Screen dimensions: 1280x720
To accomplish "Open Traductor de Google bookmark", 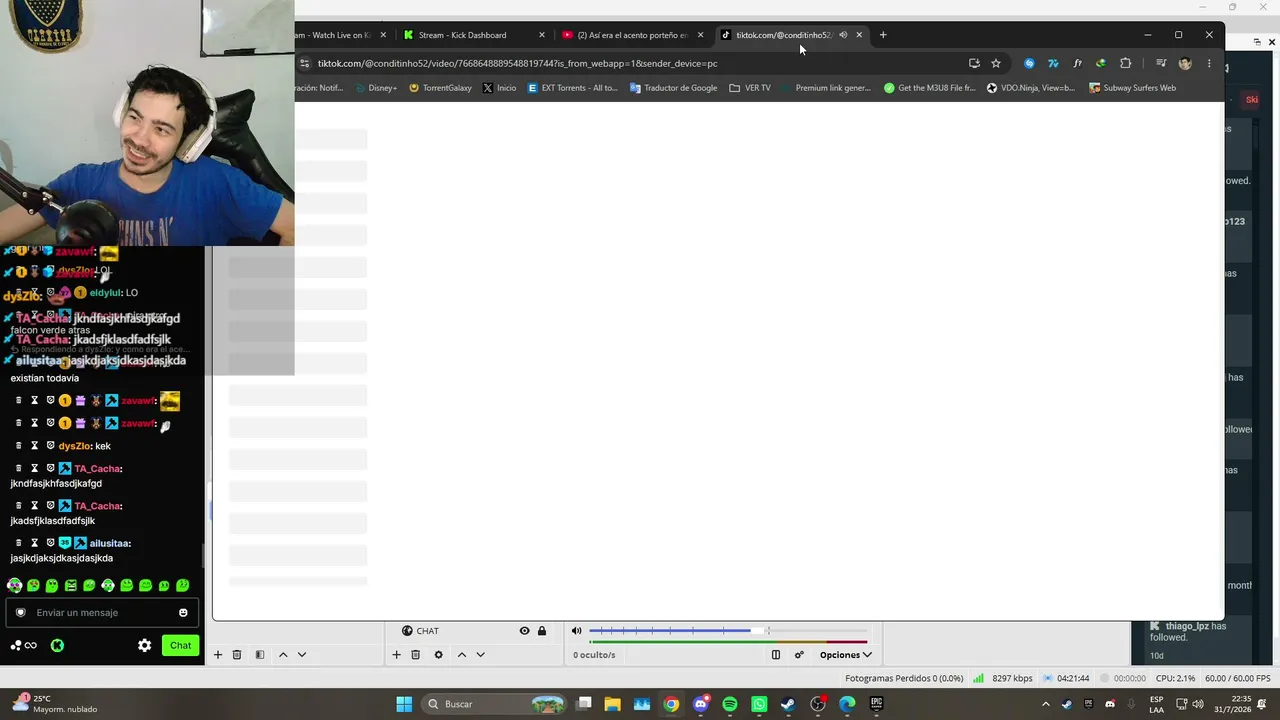I will point(673,88).
